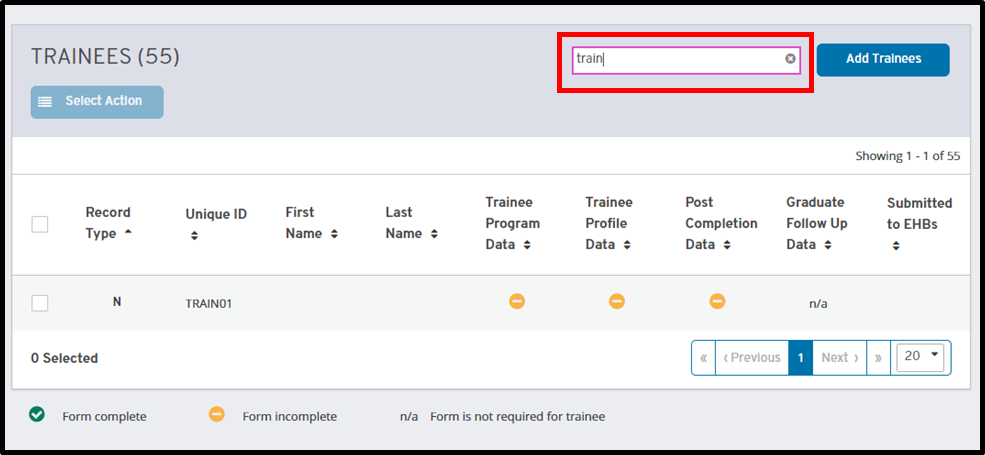Sort by Record Type arrow
Screen dimensions: 985x455
(127, 233)
